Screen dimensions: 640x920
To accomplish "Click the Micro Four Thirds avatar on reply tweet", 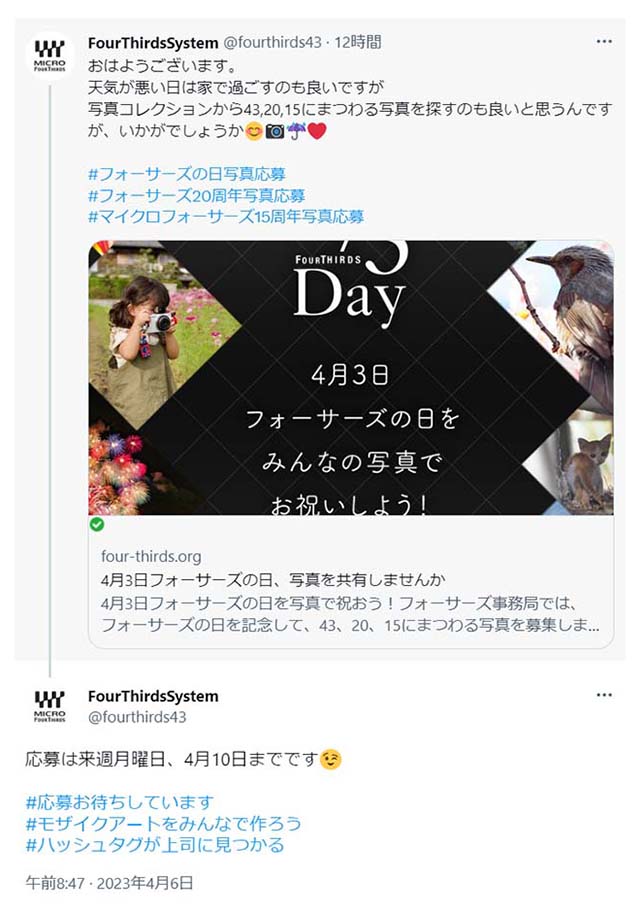I will pos(50,706).
